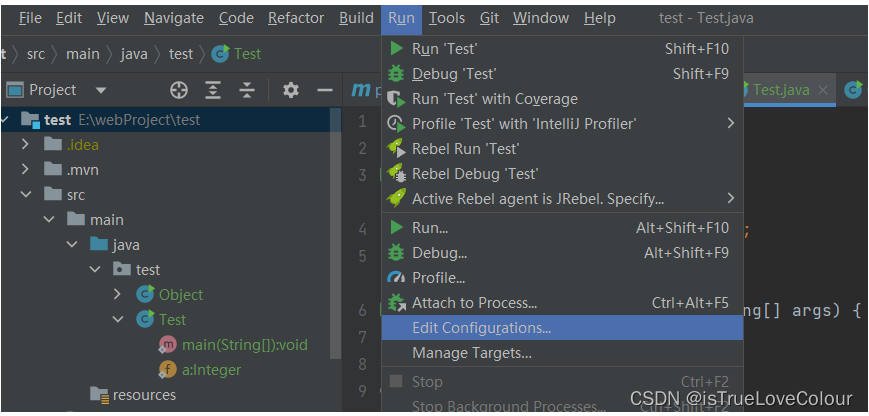
Task: Select Edit Configurations... menu item
Action: tap(562, 328)
